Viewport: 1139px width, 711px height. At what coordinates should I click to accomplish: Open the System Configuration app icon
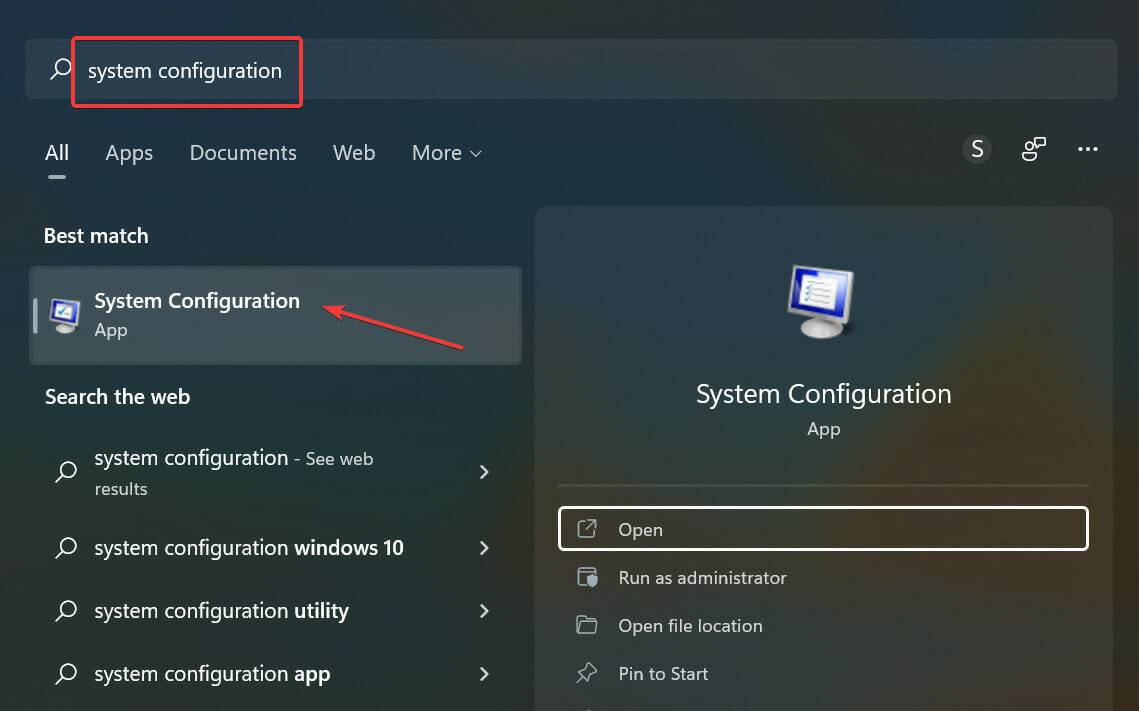[x=64, y=314]
